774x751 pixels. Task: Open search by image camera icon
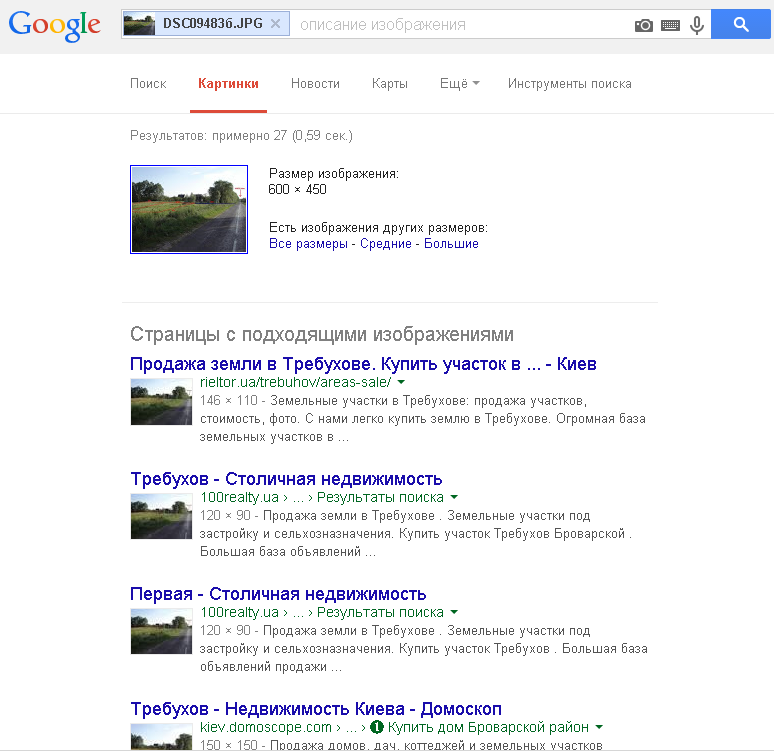point(644,25)
